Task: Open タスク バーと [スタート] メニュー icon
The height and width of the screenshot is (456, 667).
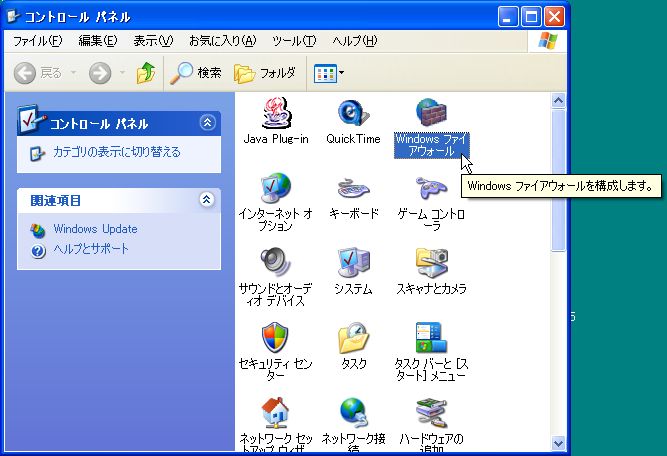Action: click(431, 337)
